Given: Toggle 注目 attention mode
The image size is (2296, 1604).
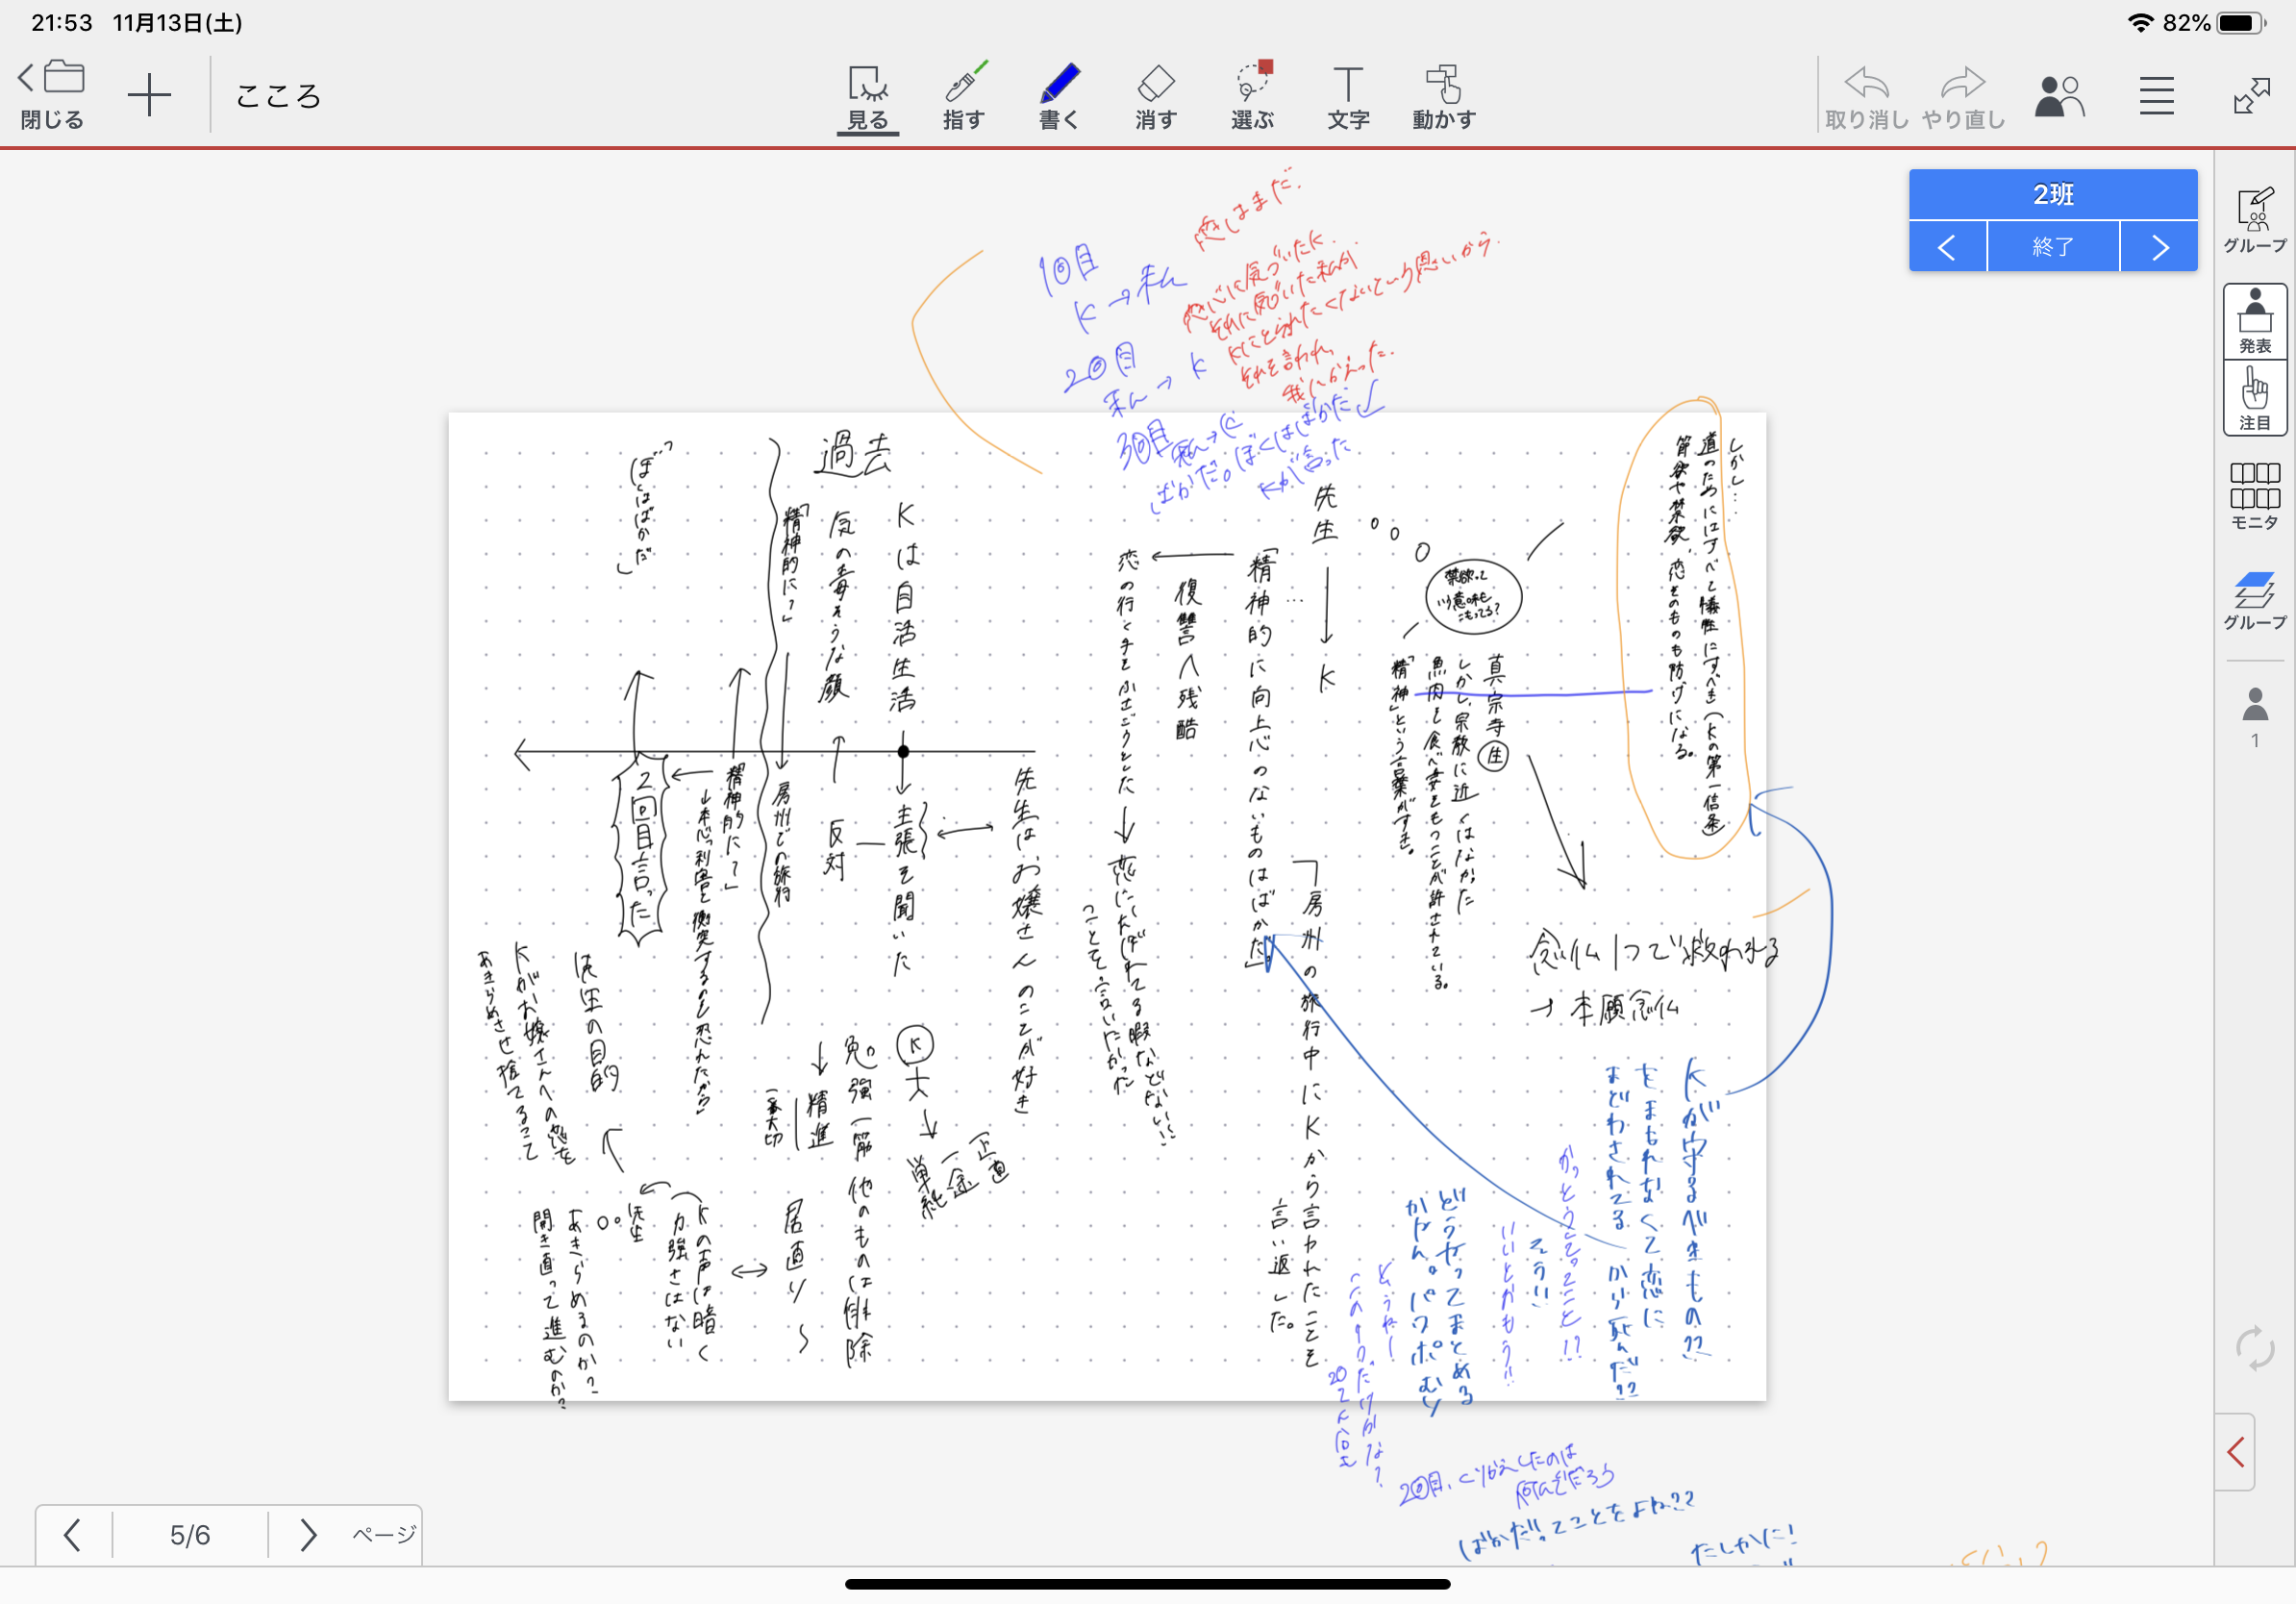Looking at the screenshot, I should coord(2254,398).
